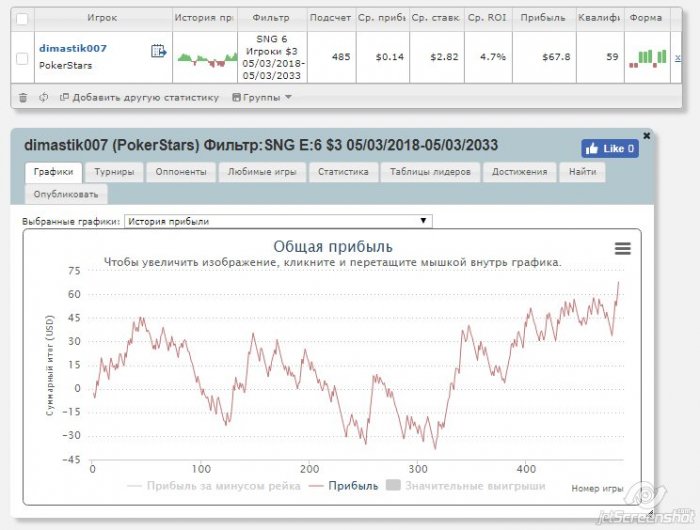Click the trash delete icon
This screenshot has height=530, width=700.
coord(23,97)
